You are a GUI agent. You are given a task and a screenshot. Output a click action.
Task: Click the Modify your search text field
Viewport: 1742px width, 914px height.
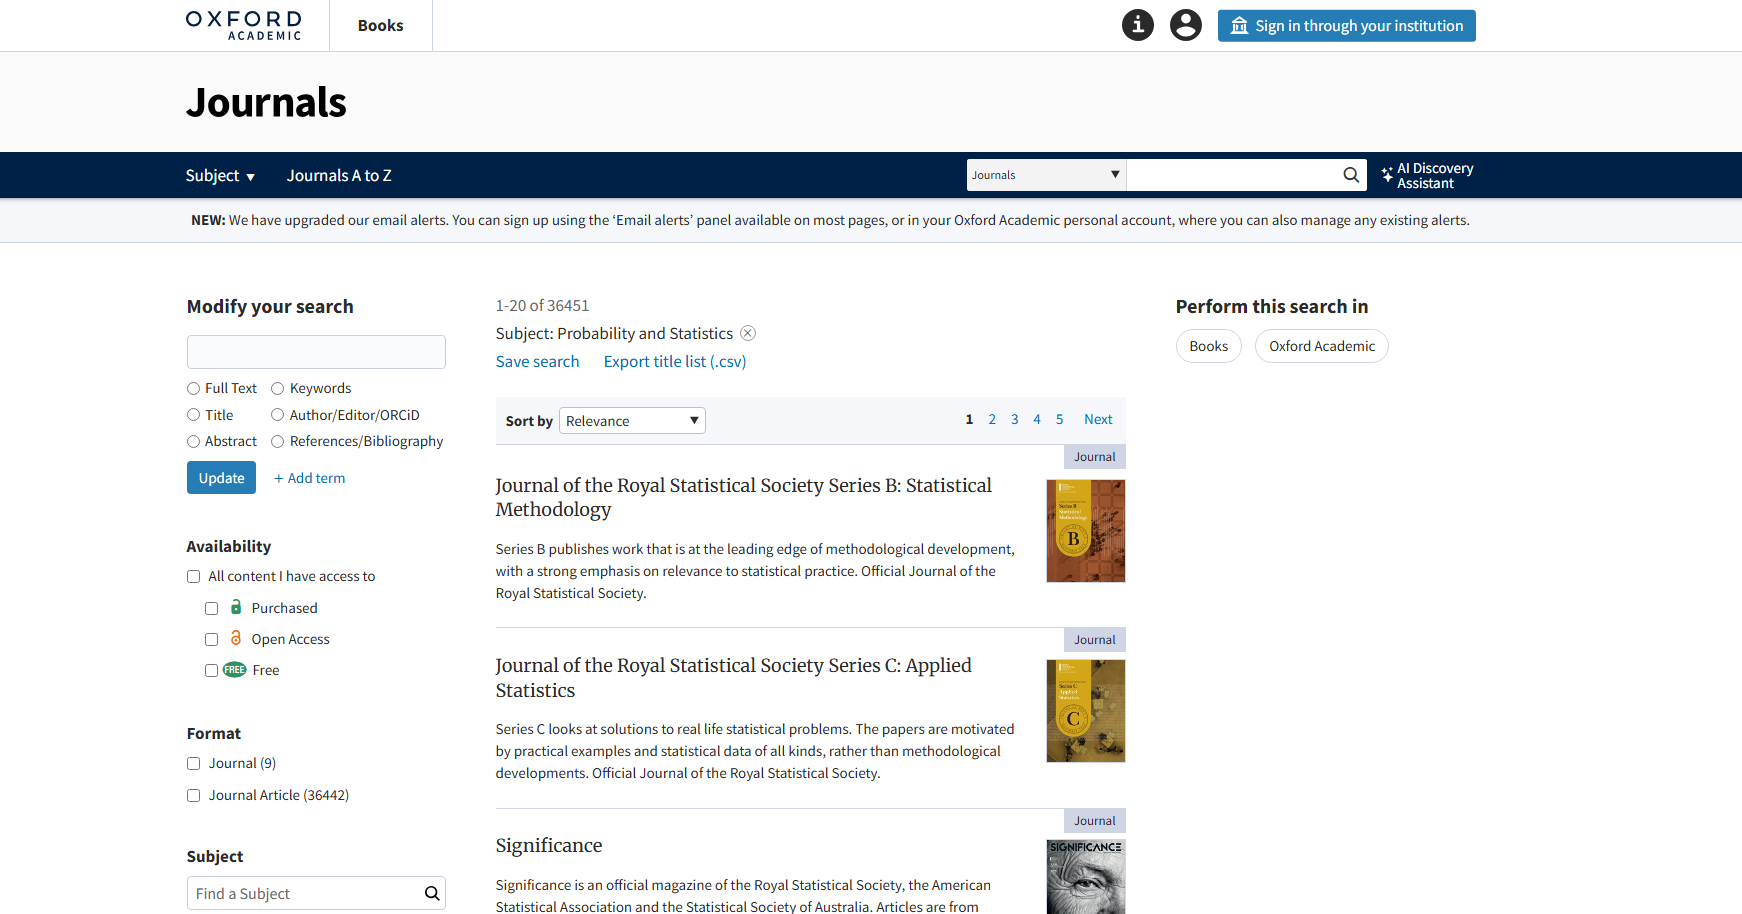[x=316, y=352]
